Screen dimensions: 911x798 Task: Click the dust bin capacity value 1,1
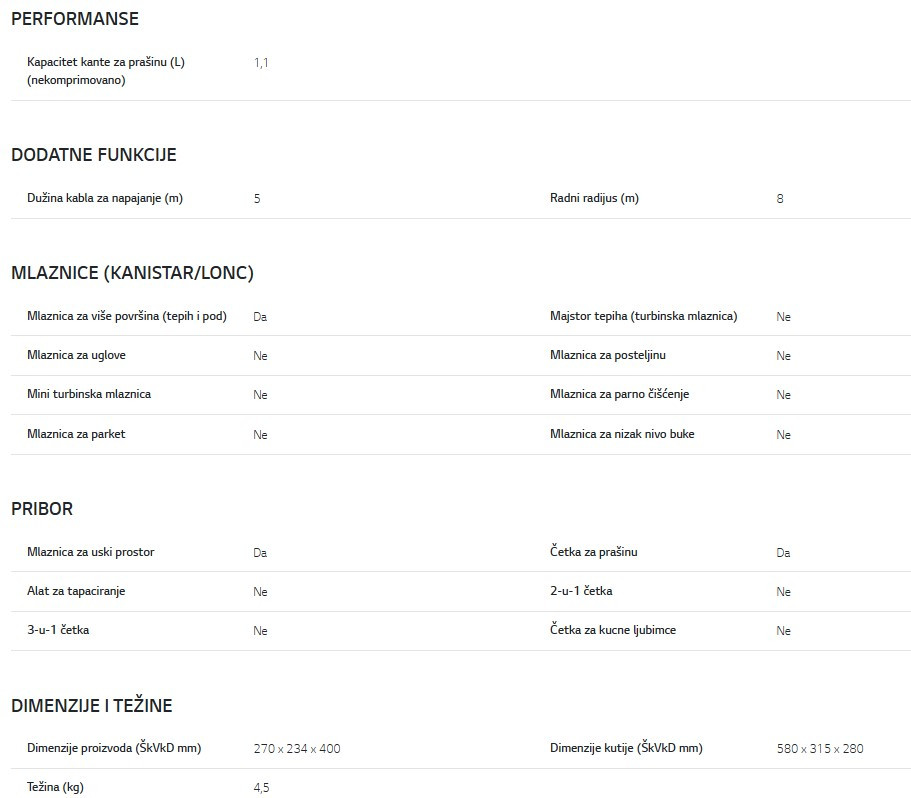tap(261, 63)
